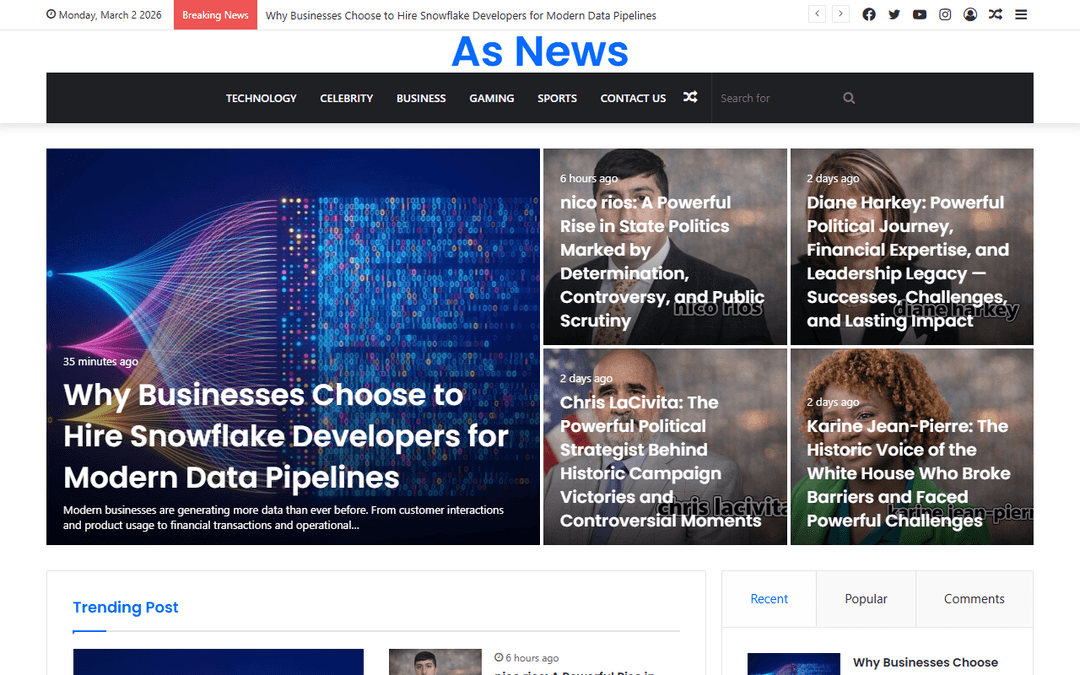The width and height of the screenshot is (1080, 675).
Task: Open the Celebrity menu item
Action: point(346,98)
